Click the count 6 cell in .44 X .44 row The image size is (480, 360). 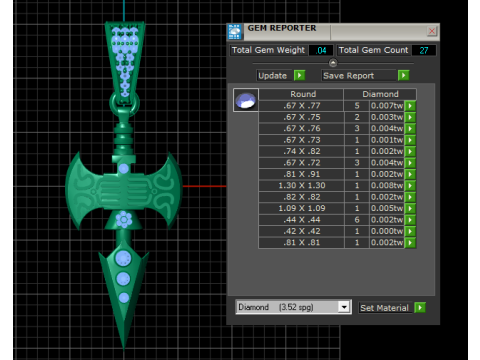pyautogui.click(x=357, y=220)
